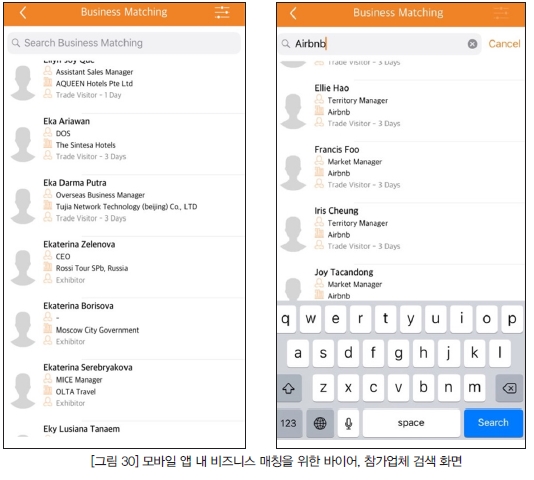Screen dimensions: 534x480
Task: Tap the microphone dictation key
Action: point(348,423)
